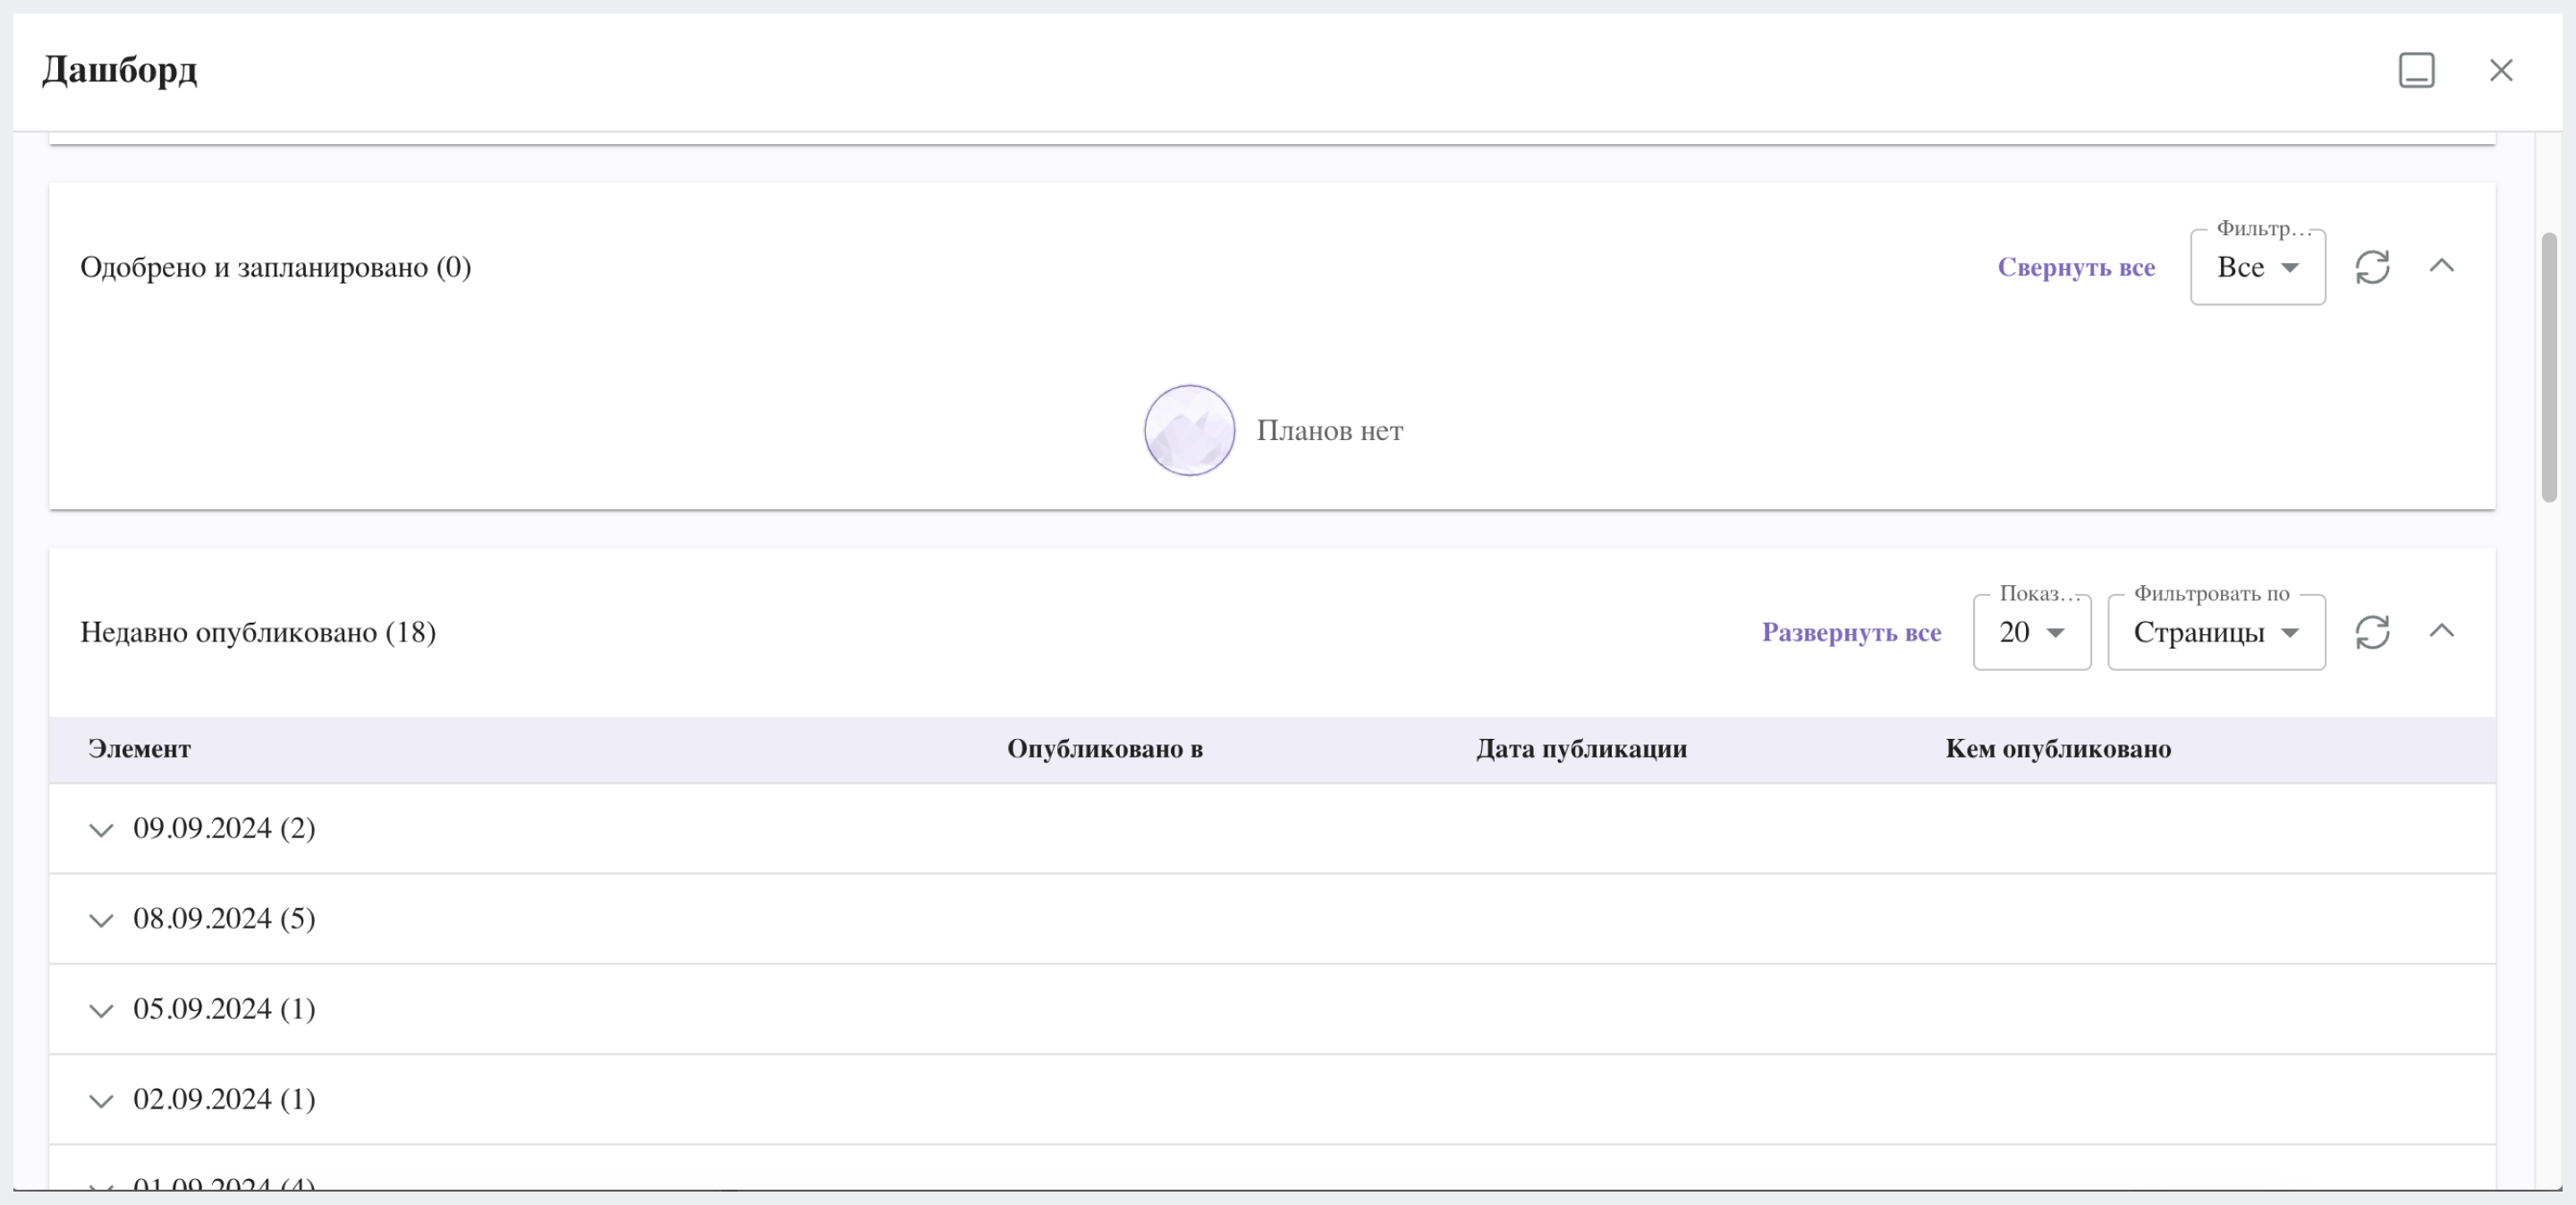Expand the 02.09.2024 (1) group
This screenshot has width=2576, height=1205.
101,1100
